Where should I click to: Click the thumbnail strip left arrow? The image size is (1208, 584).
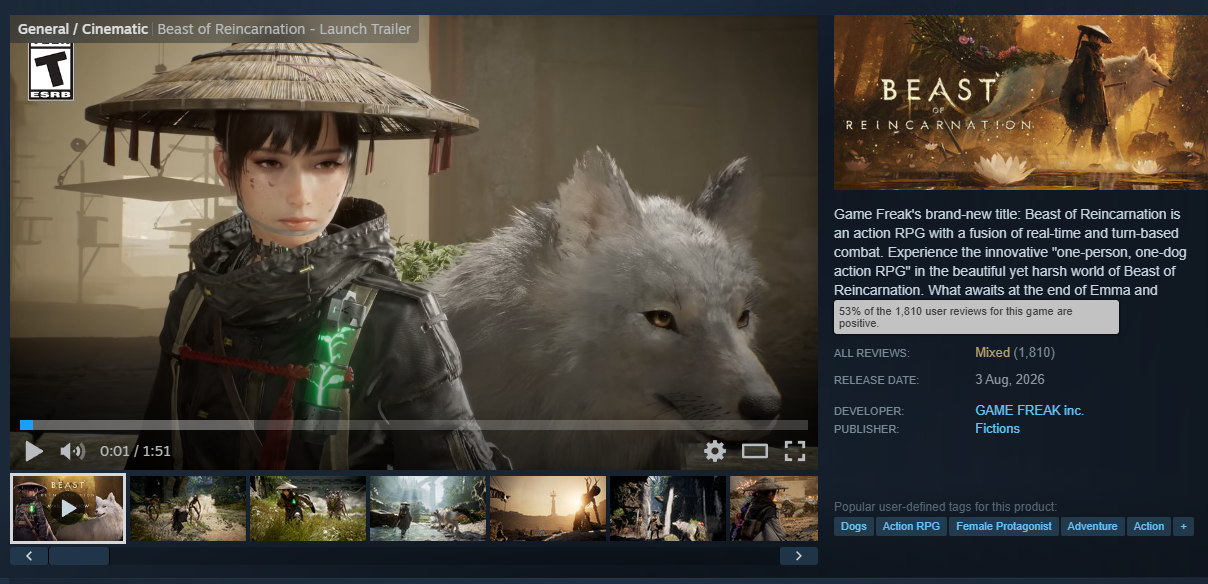coord(29,556)
